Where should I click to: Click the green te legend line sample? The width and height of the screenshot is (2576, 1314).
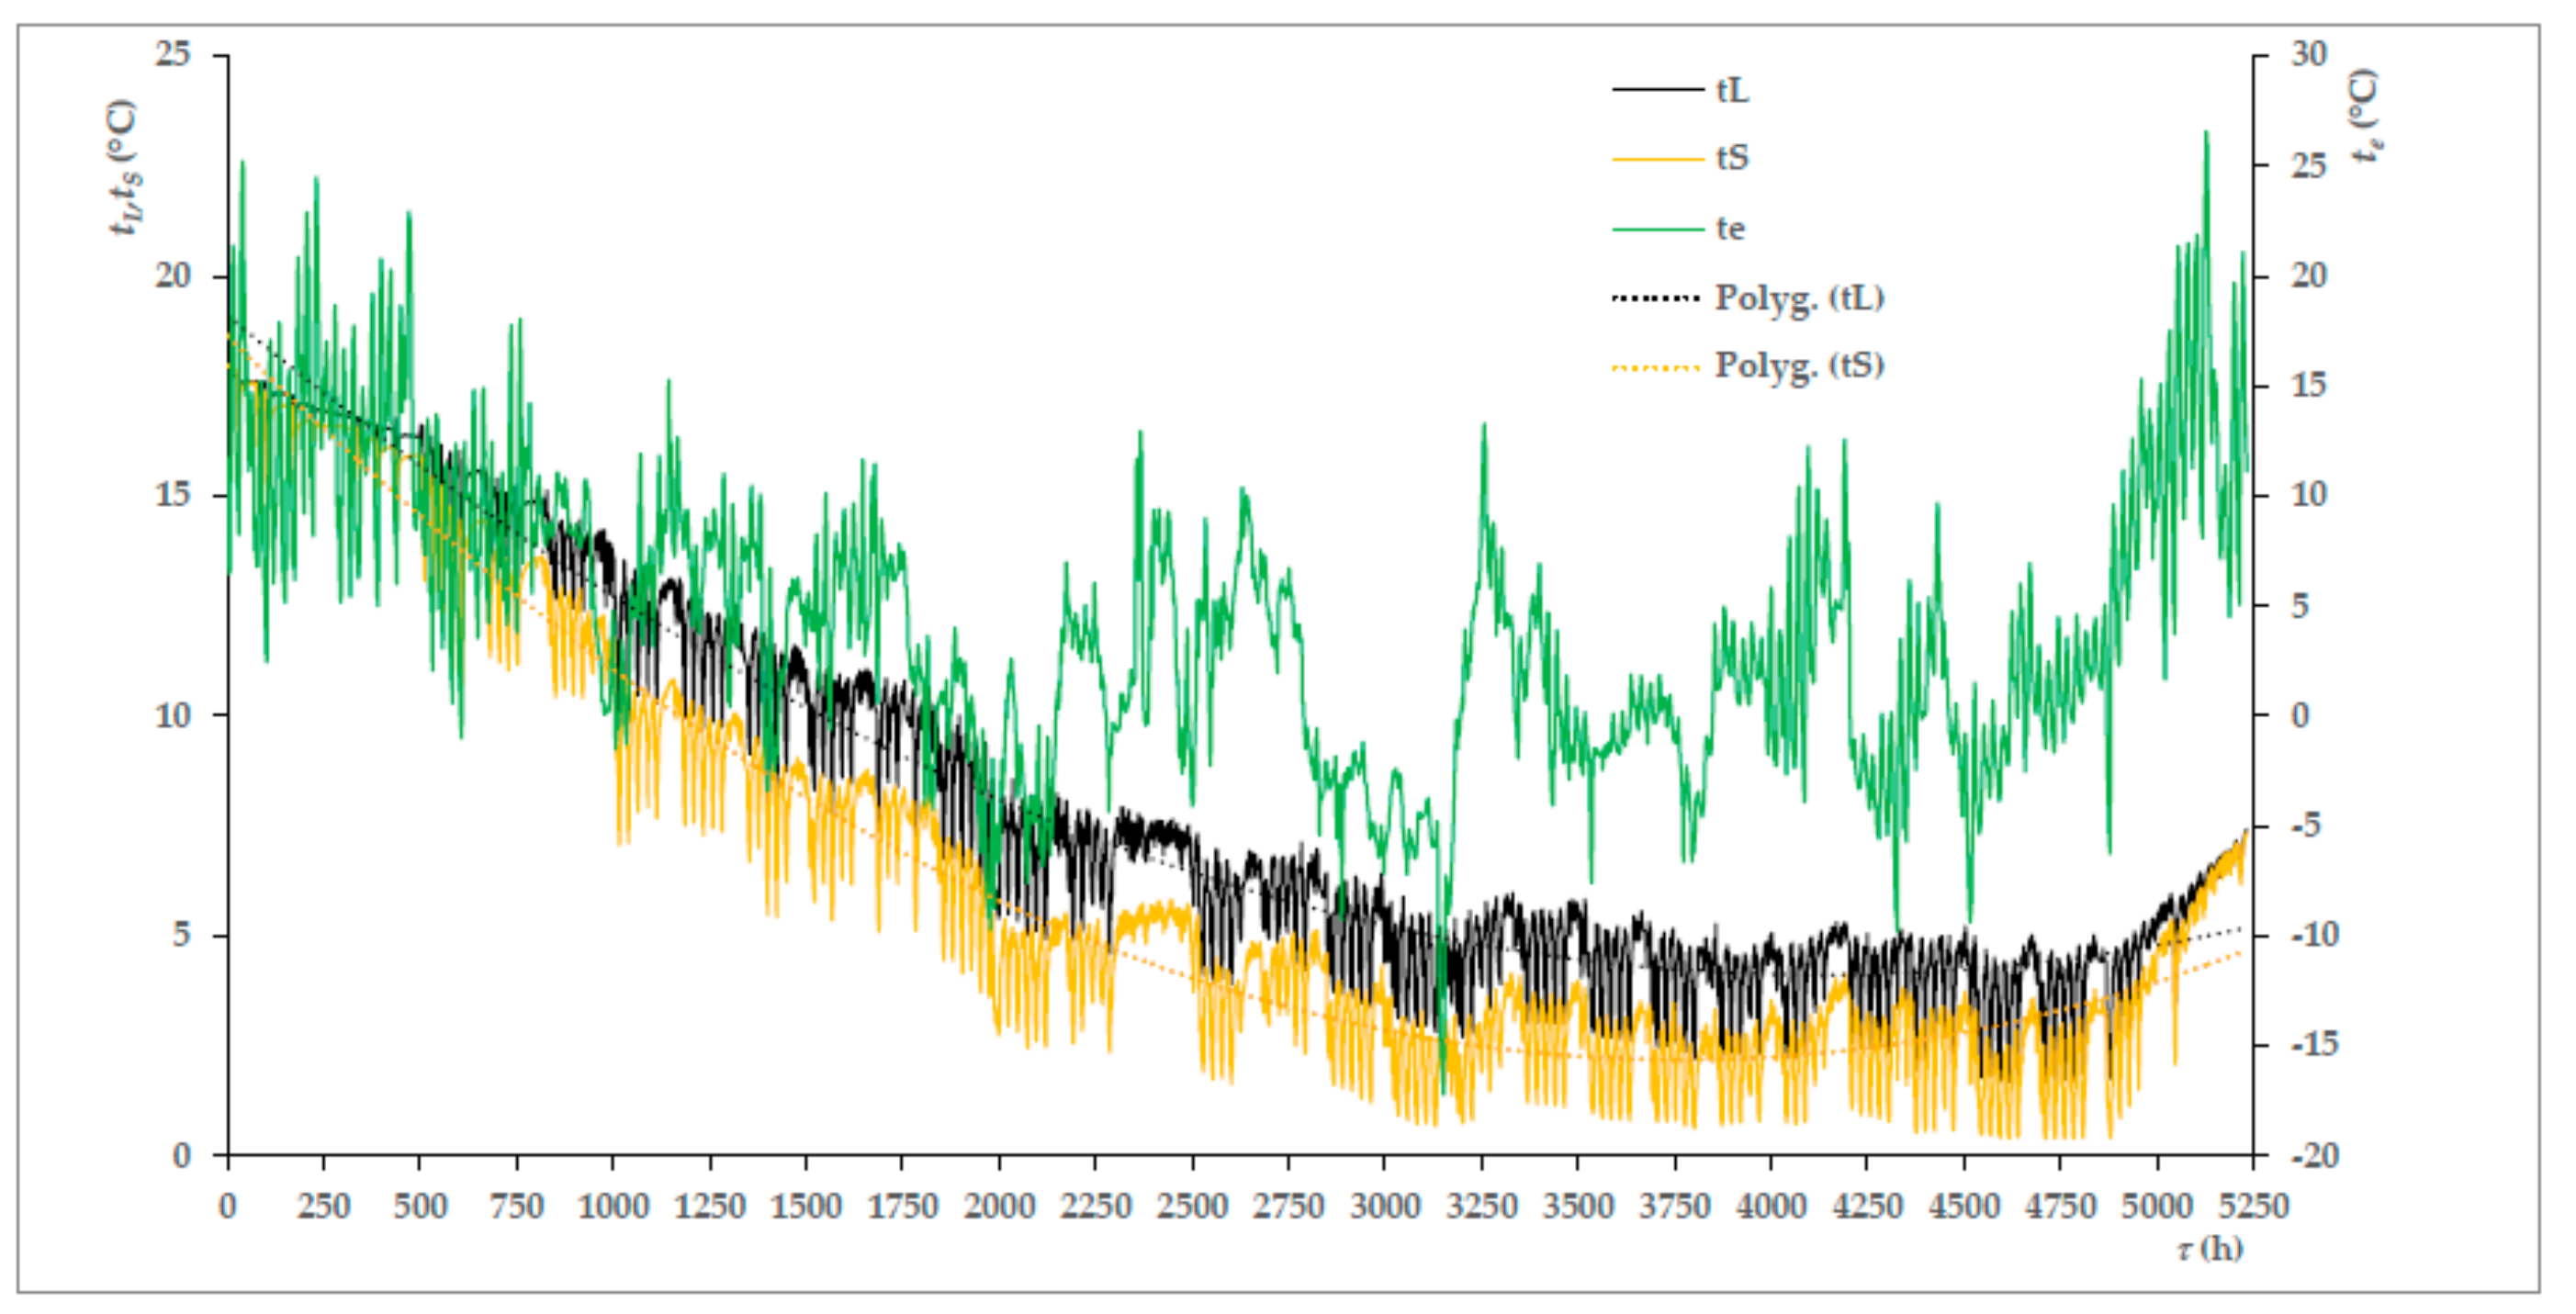click(1657, 230)
